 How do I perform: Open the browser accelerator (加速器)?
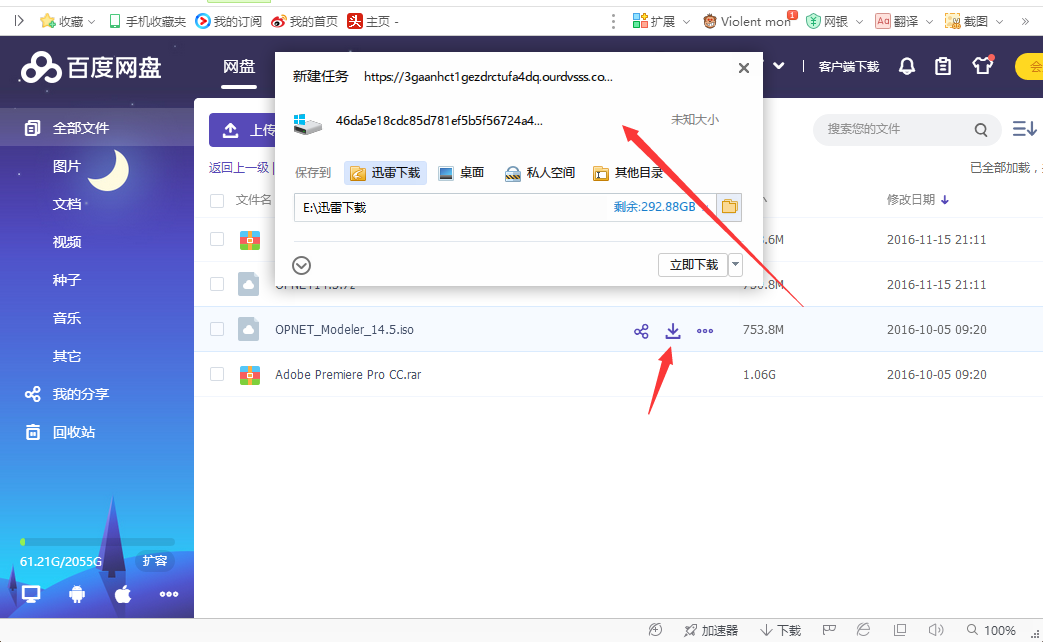coord(711,630)
